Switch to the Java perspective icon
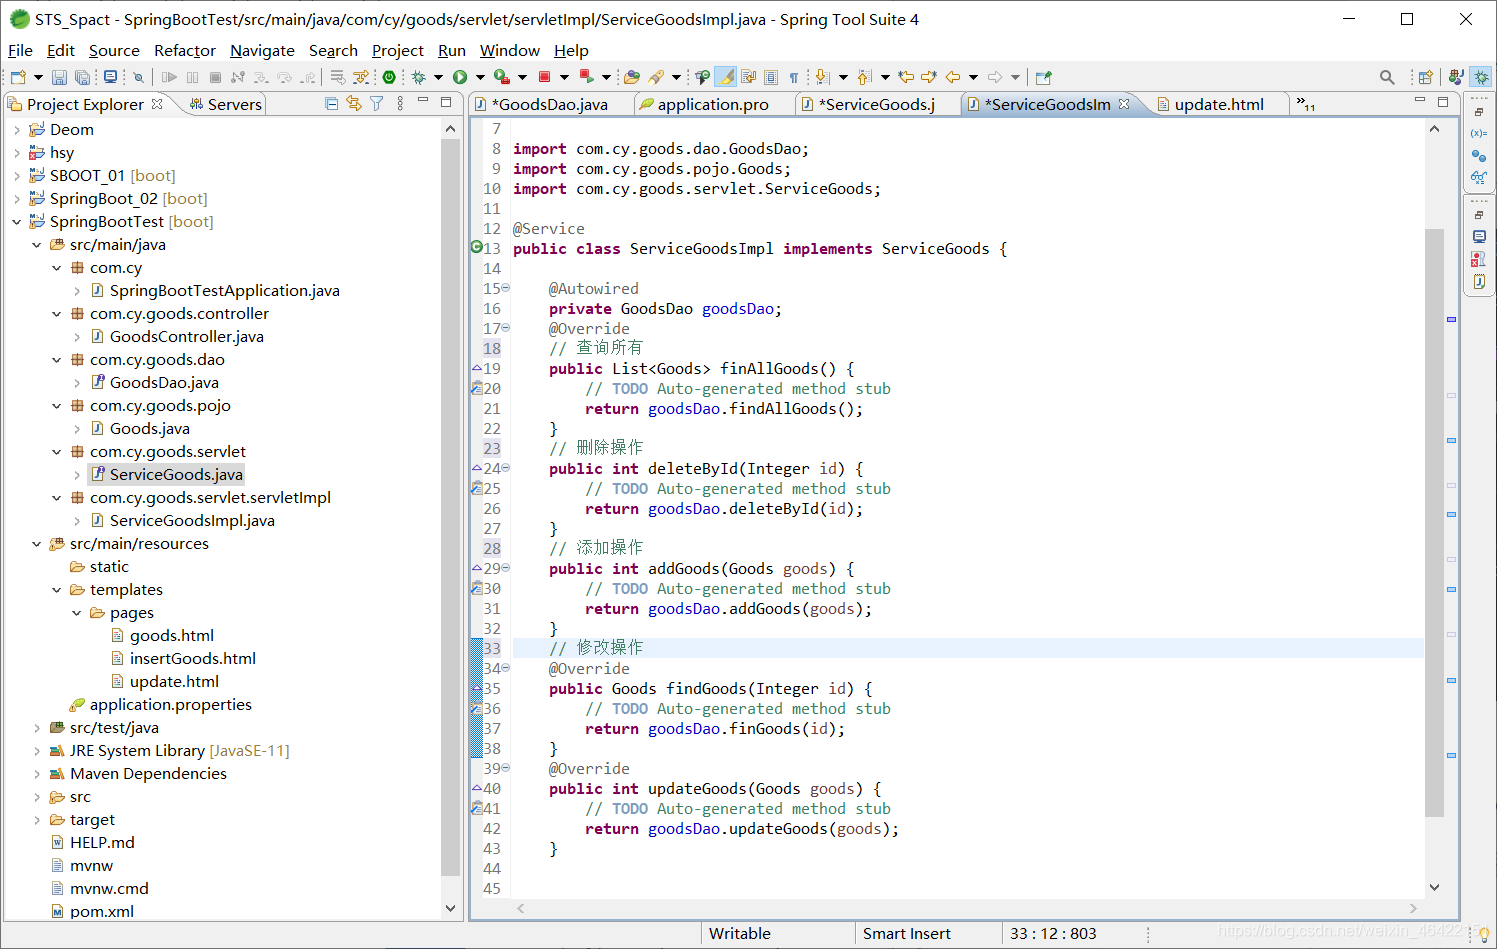Image resolution: width=1497 pixels, height=949 pixels. point(1456,77)
